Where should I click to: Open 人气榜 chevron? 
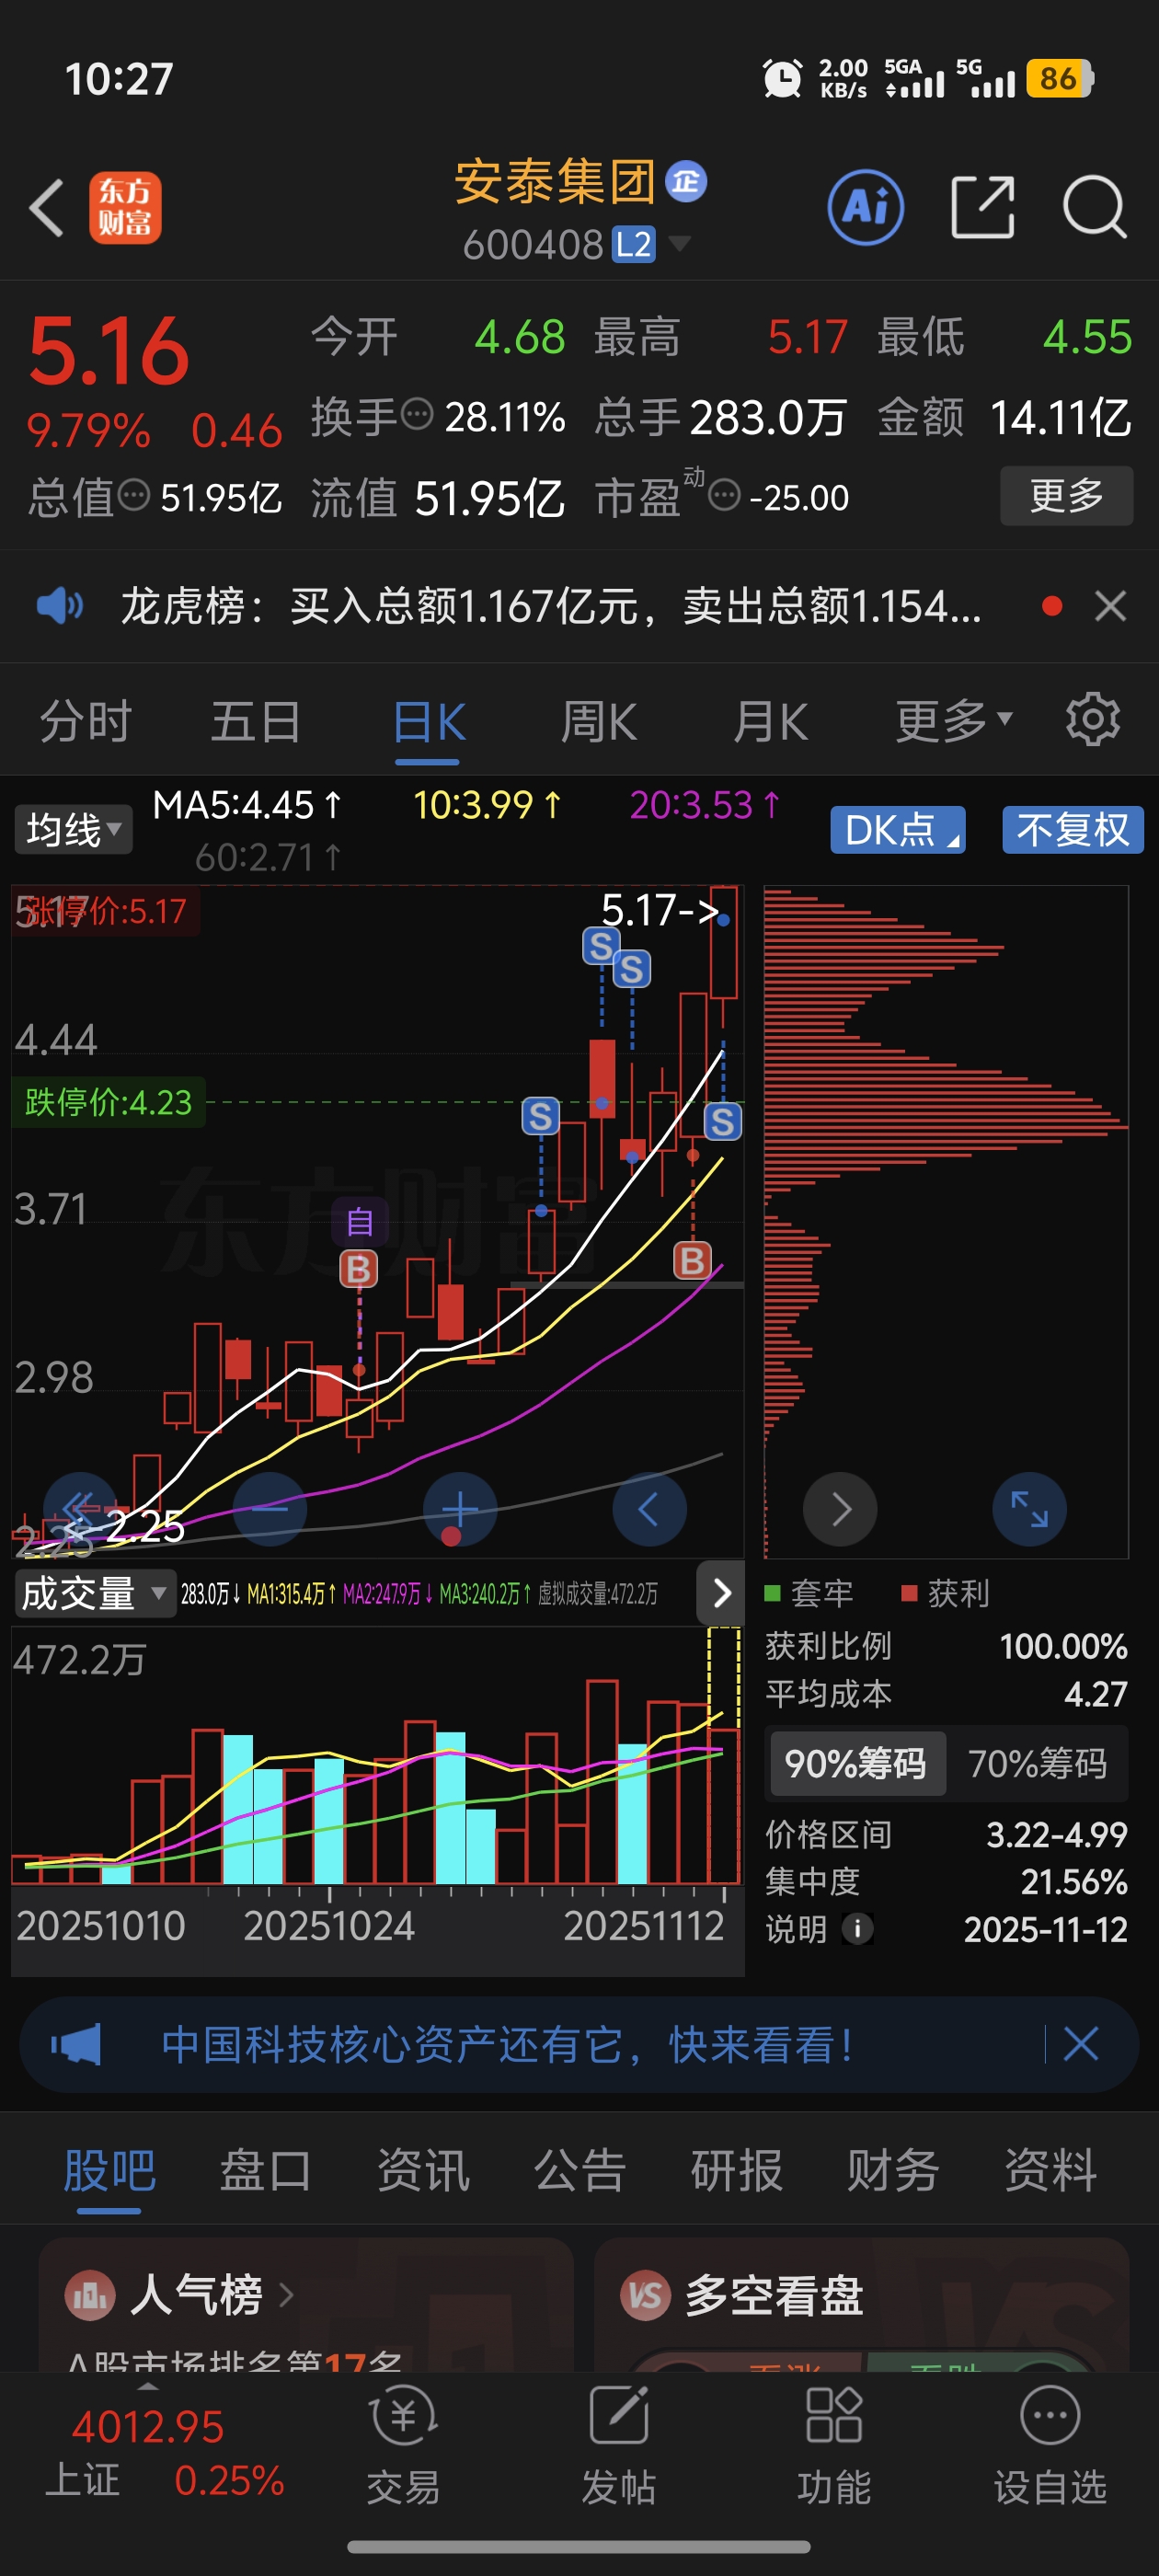coord(286,2294)
